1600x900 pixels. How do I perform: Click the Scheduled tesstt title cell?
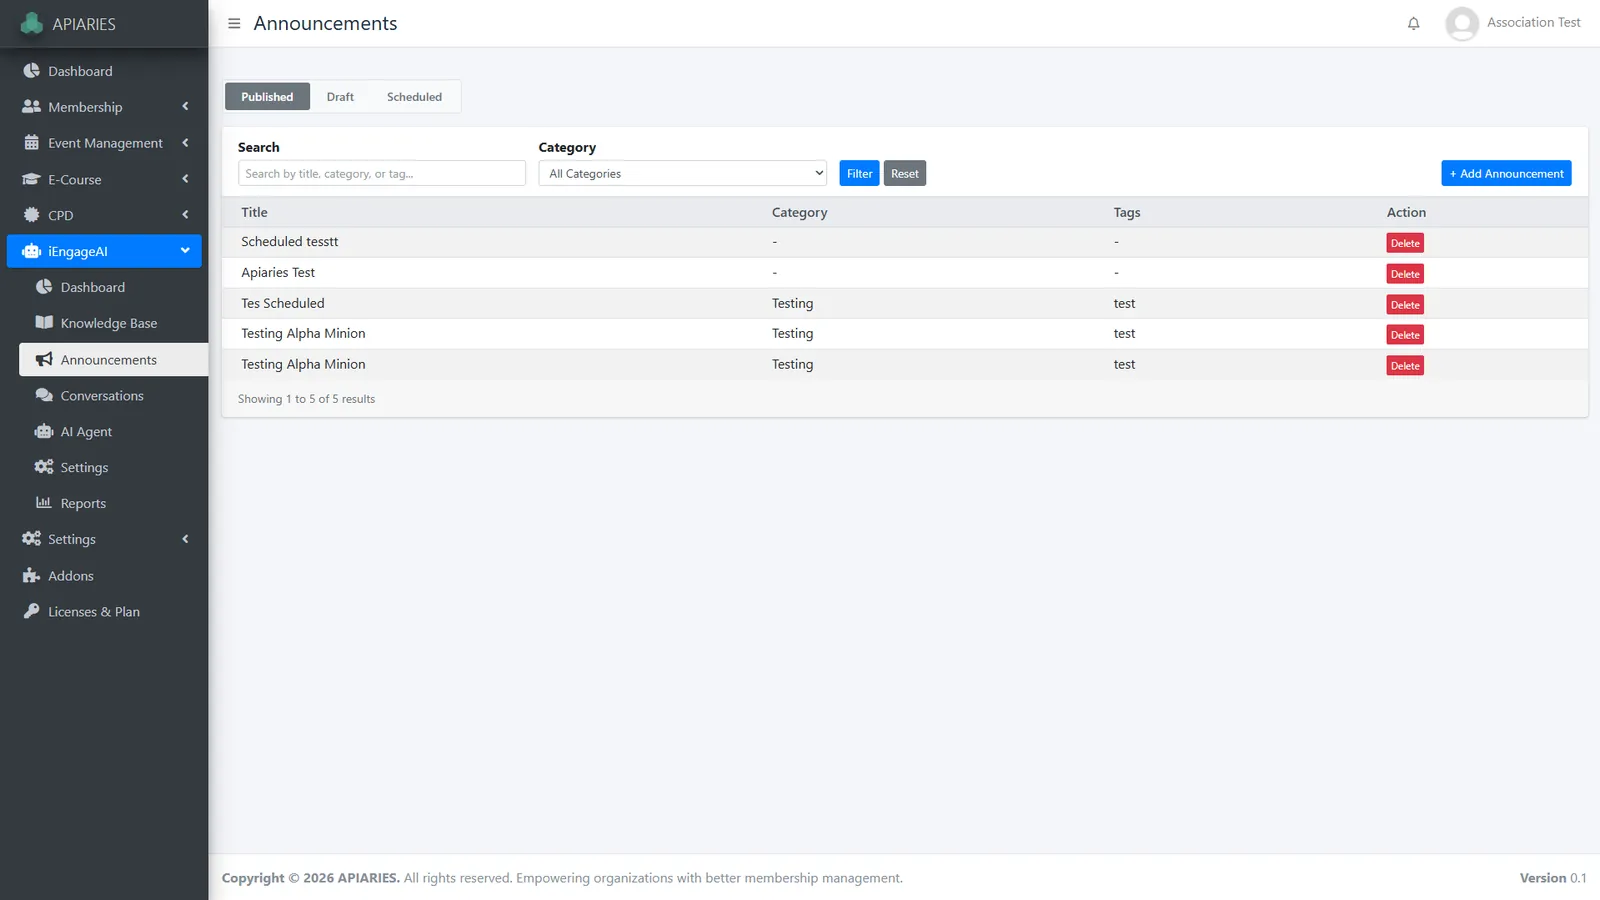[290, 241]
